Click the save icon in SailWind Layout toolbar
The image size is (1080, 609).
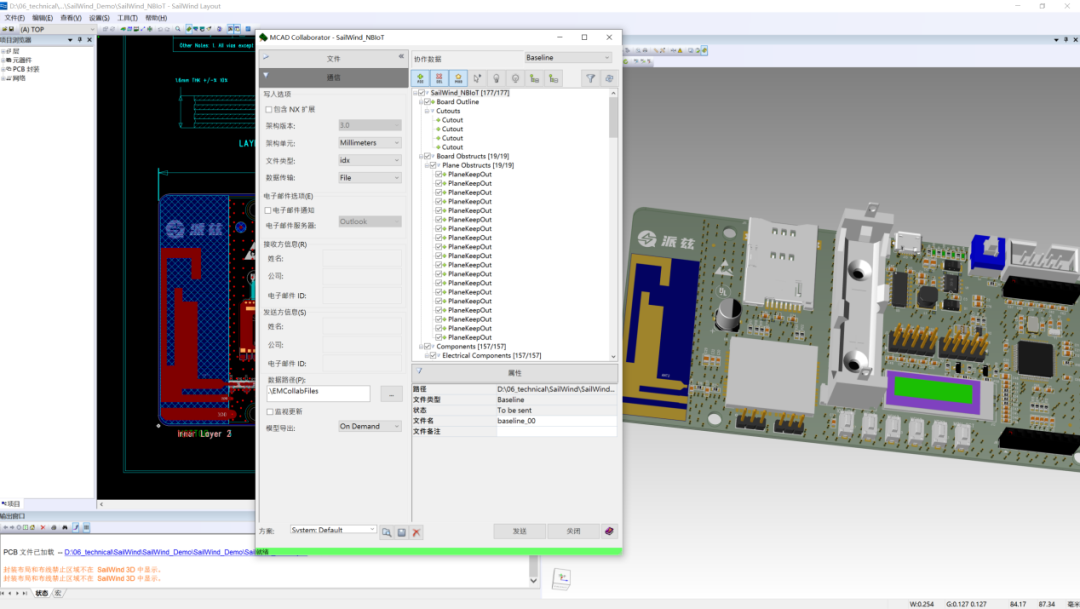(x=11, y=30)
